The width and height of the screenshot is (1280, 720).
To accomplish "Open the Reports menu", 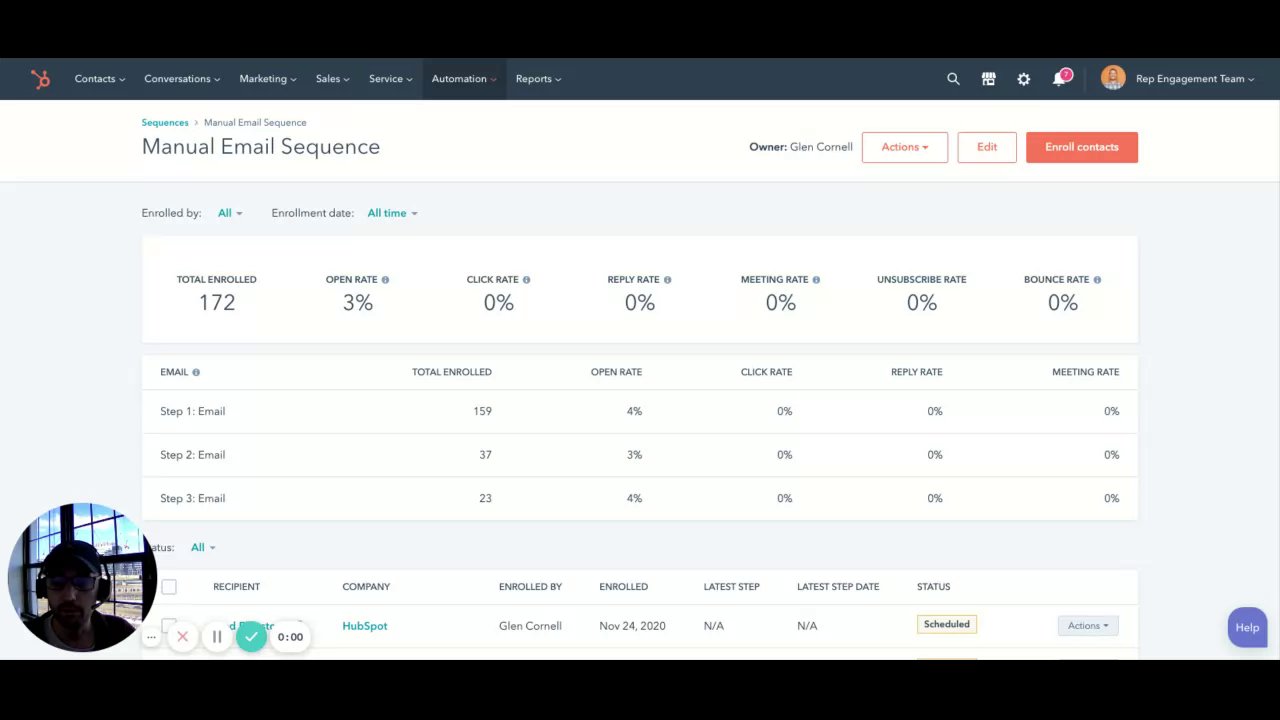I will pos(538,79).
